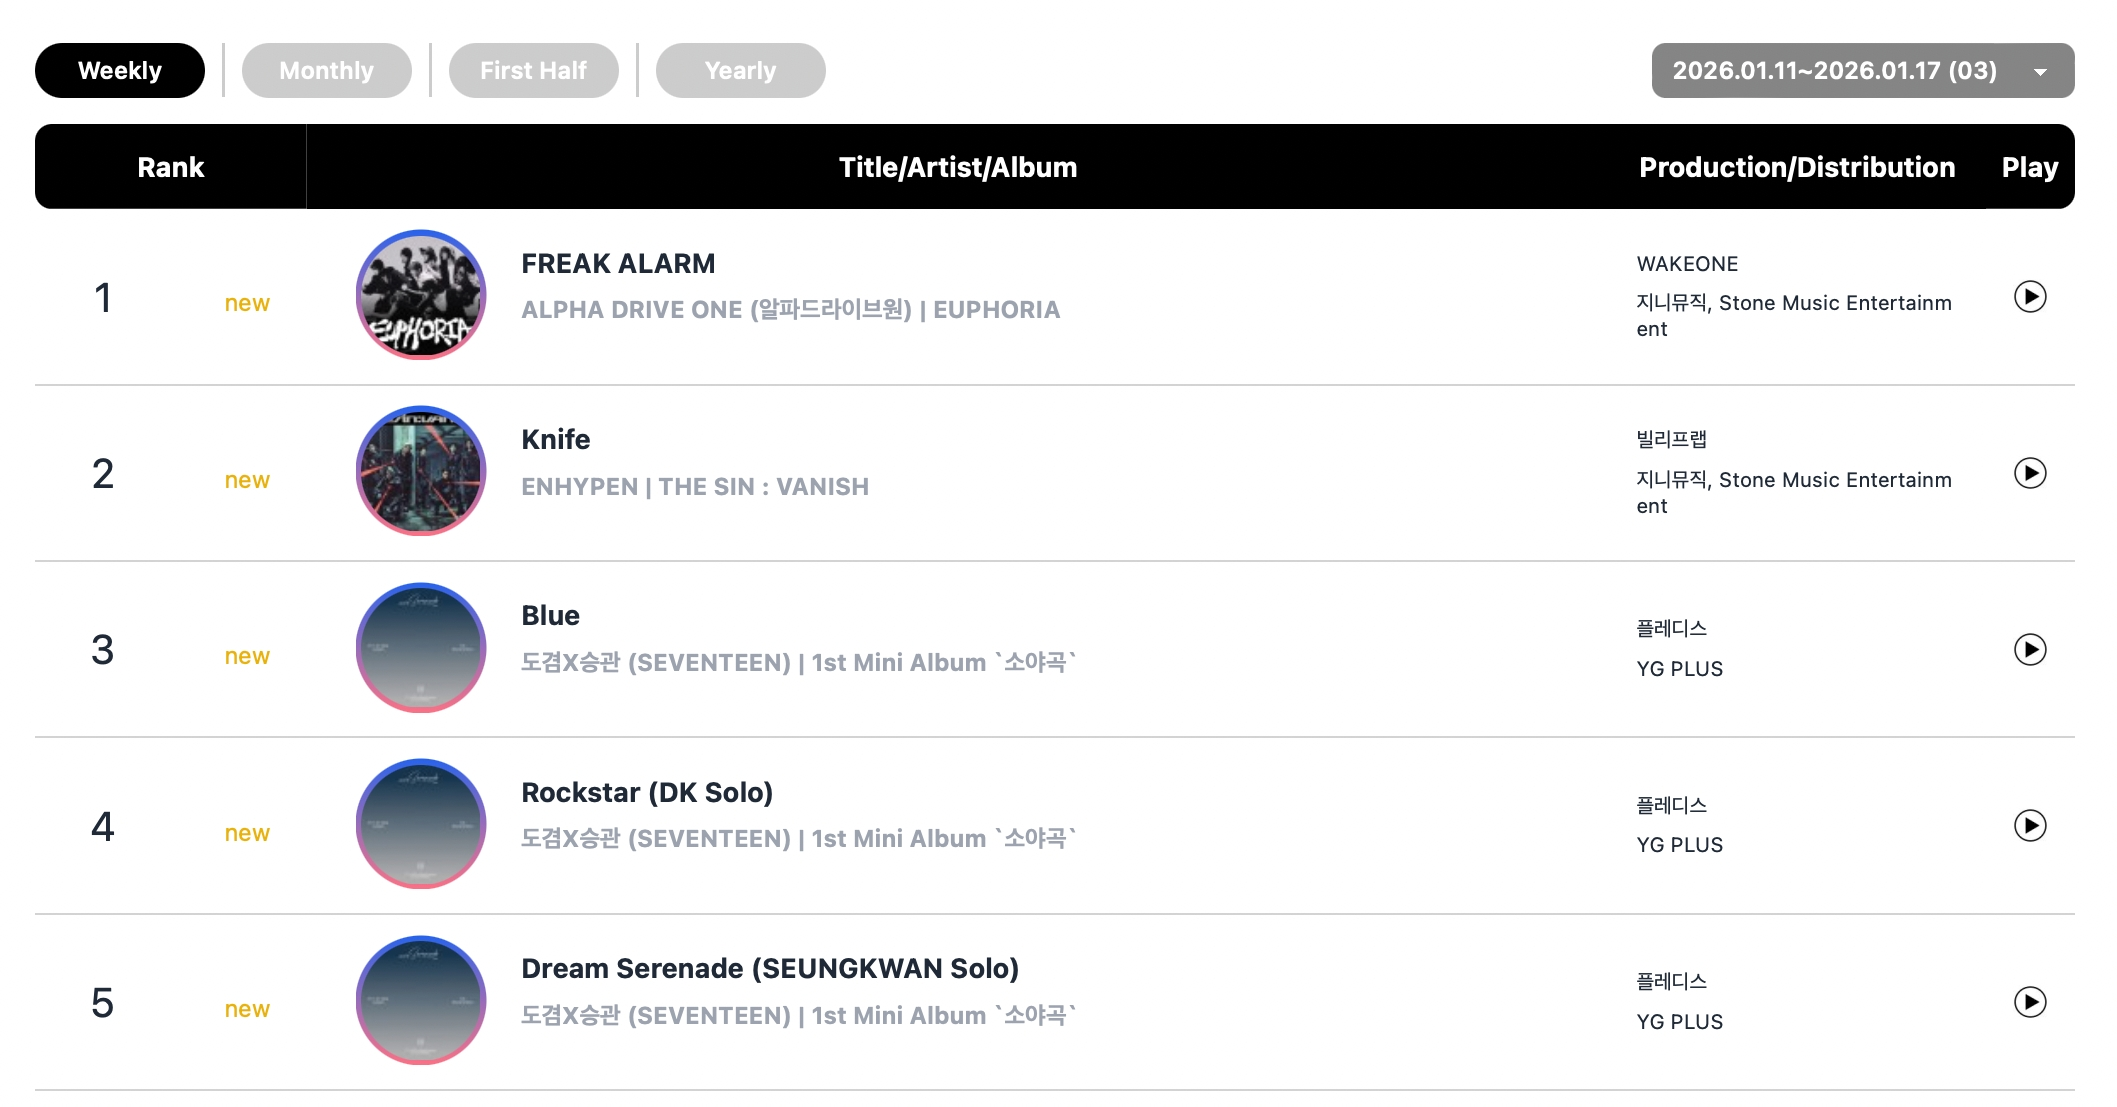Image resolution: width=2117 pixels, height=1107 pixels.
Task: Switch to First Half chart tab
Action: point(533,71)
